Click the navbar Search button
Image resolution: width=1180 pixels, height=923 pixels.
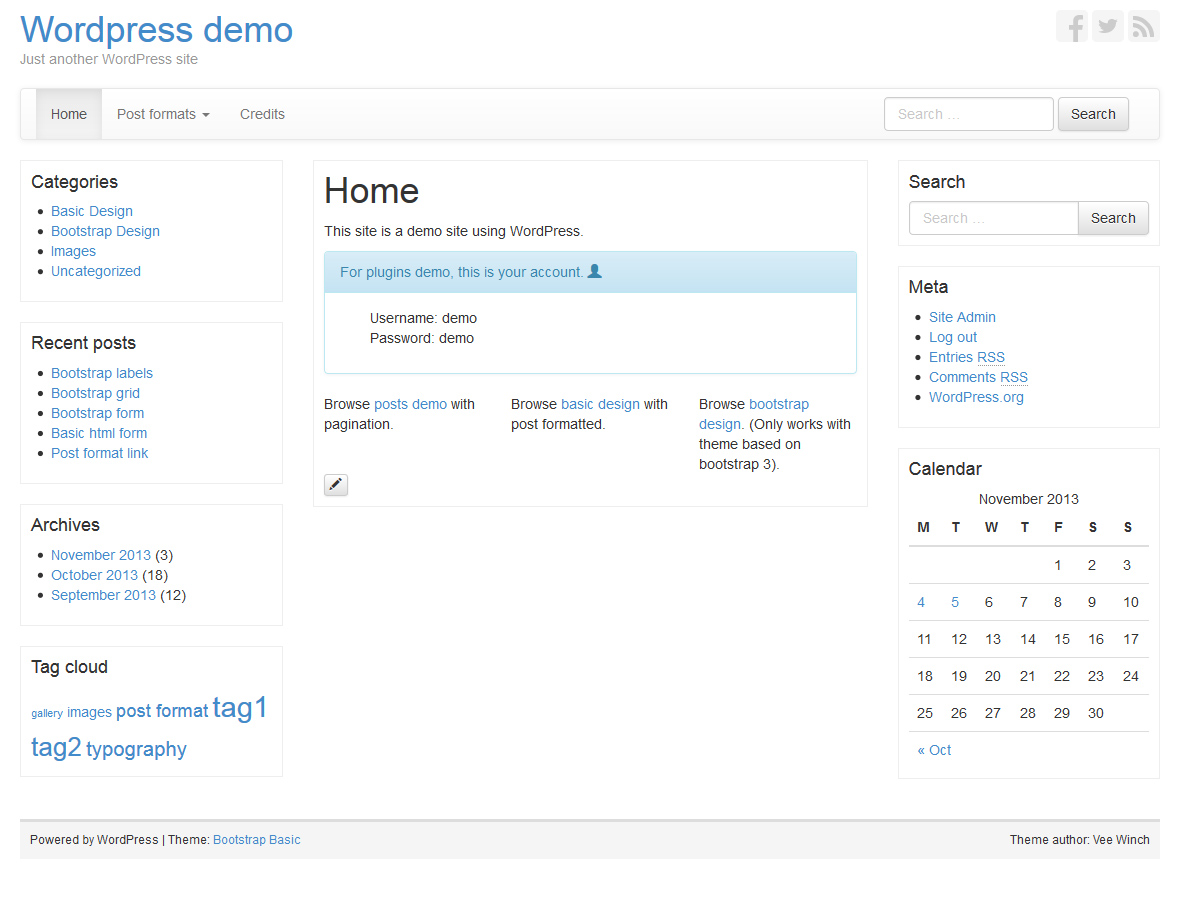[x=1093, y=114]
